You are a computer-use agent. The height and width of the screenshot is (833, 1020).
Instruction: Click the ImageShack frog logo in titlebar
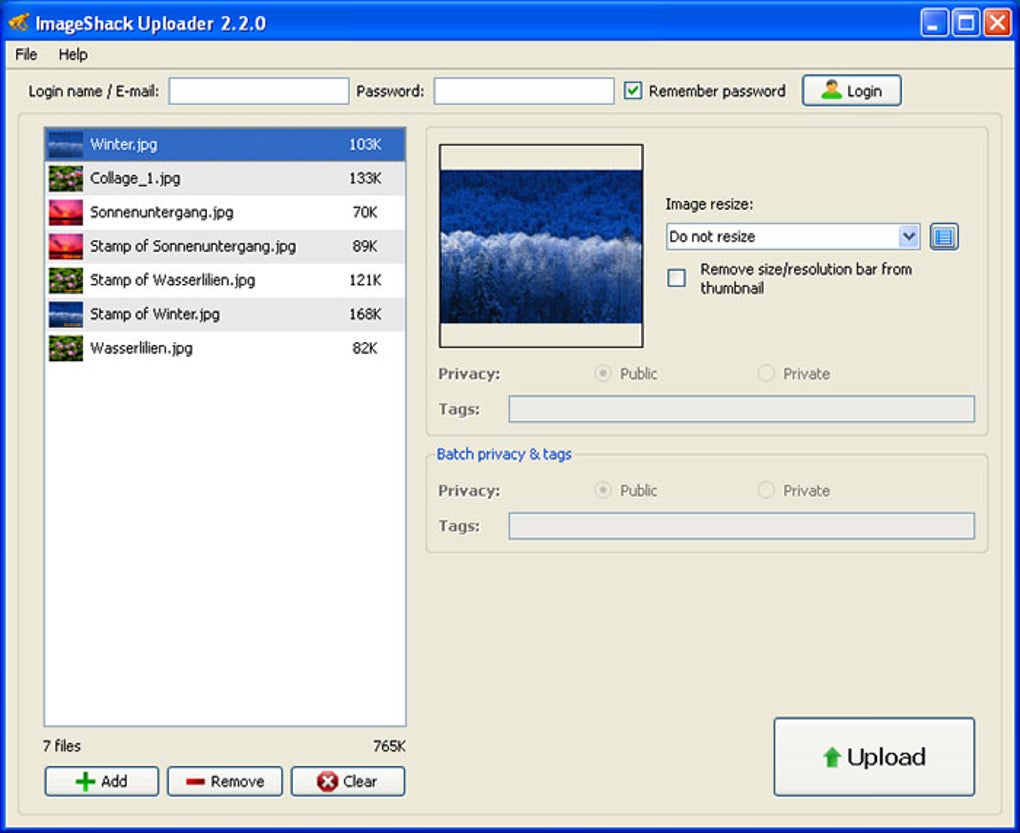pyautogui.click(x=20, y=21)
